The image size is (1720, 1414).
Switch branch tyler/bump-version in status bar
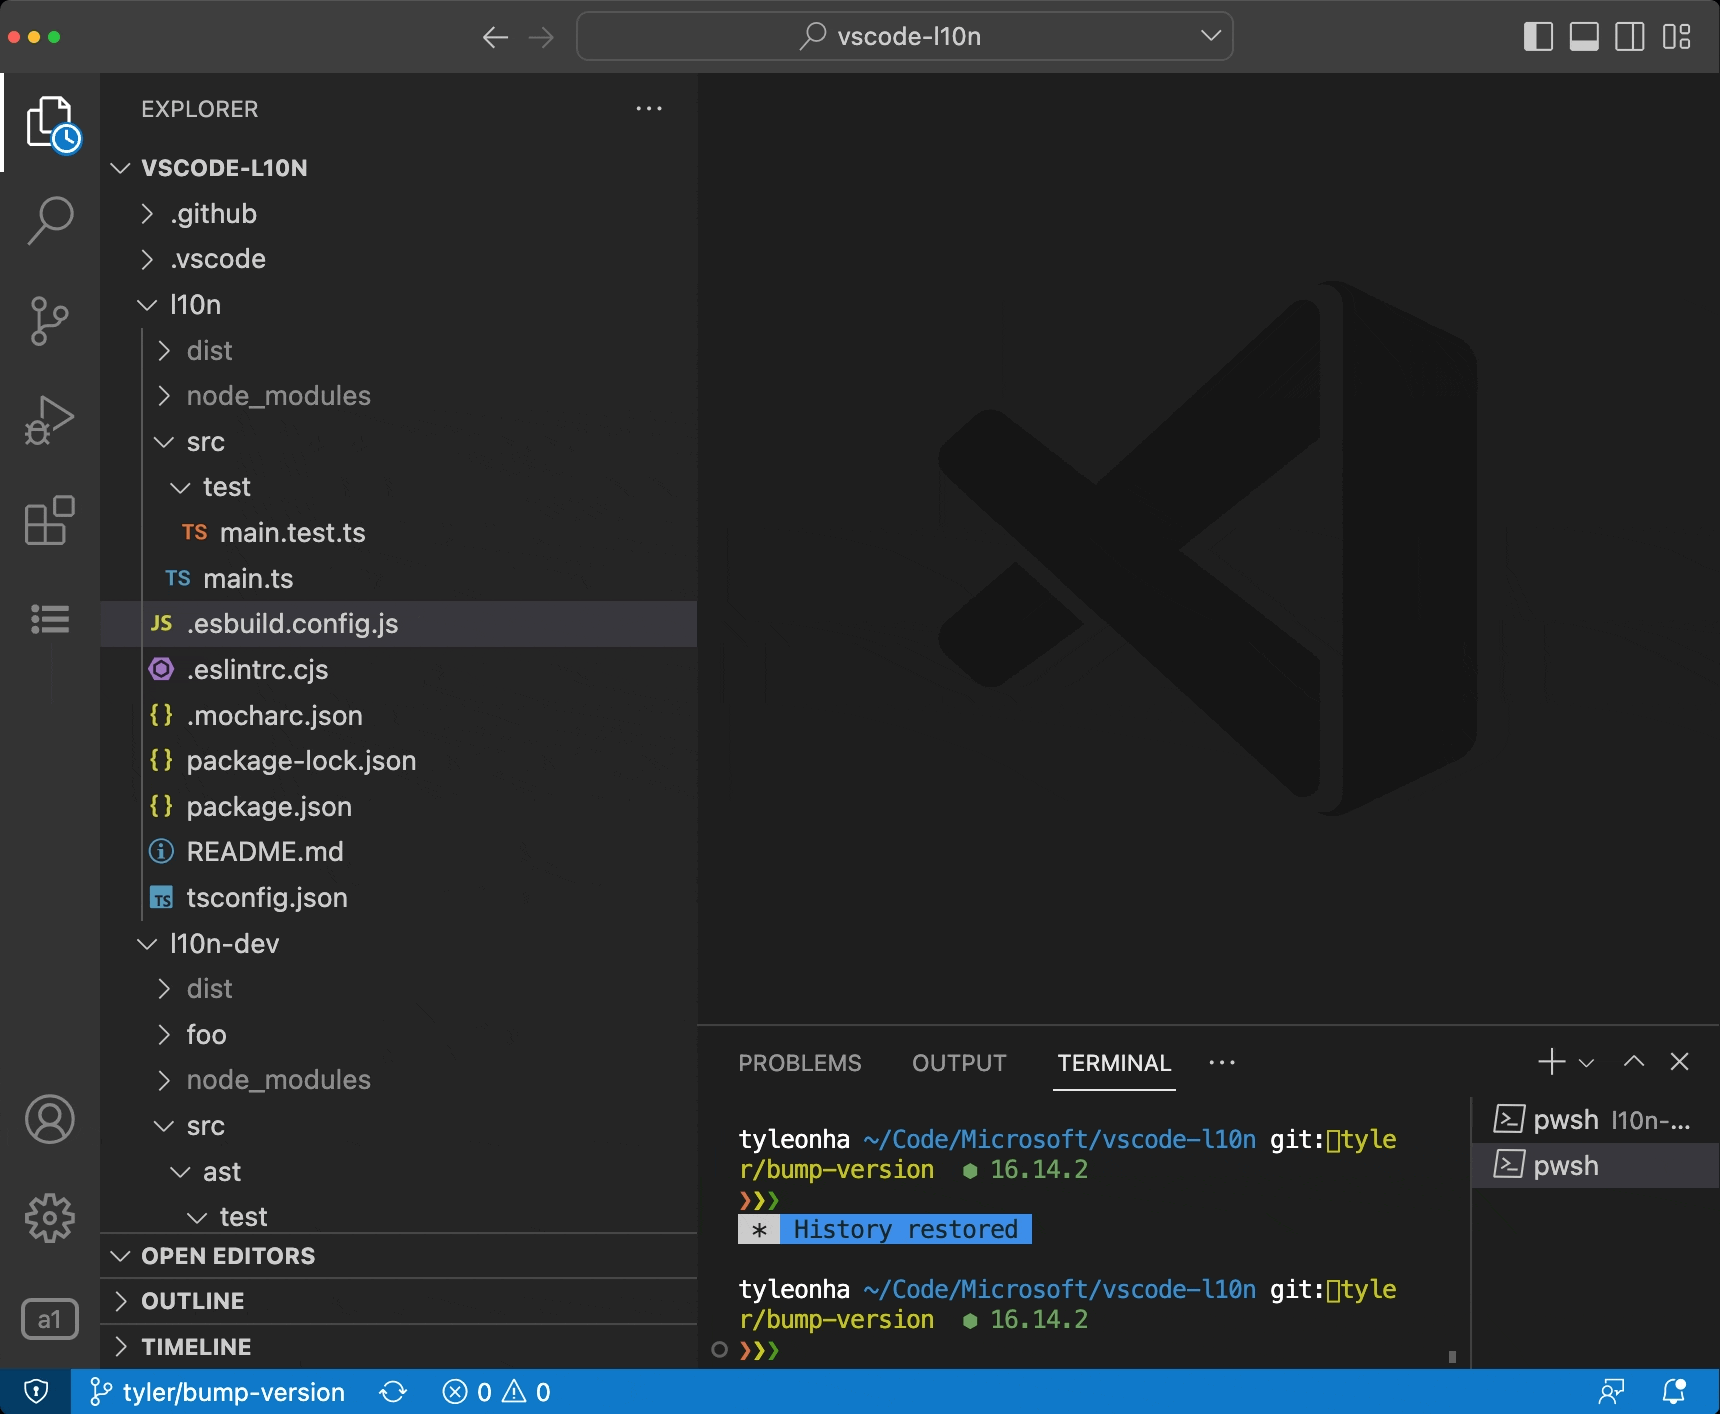click(217, 1392)
